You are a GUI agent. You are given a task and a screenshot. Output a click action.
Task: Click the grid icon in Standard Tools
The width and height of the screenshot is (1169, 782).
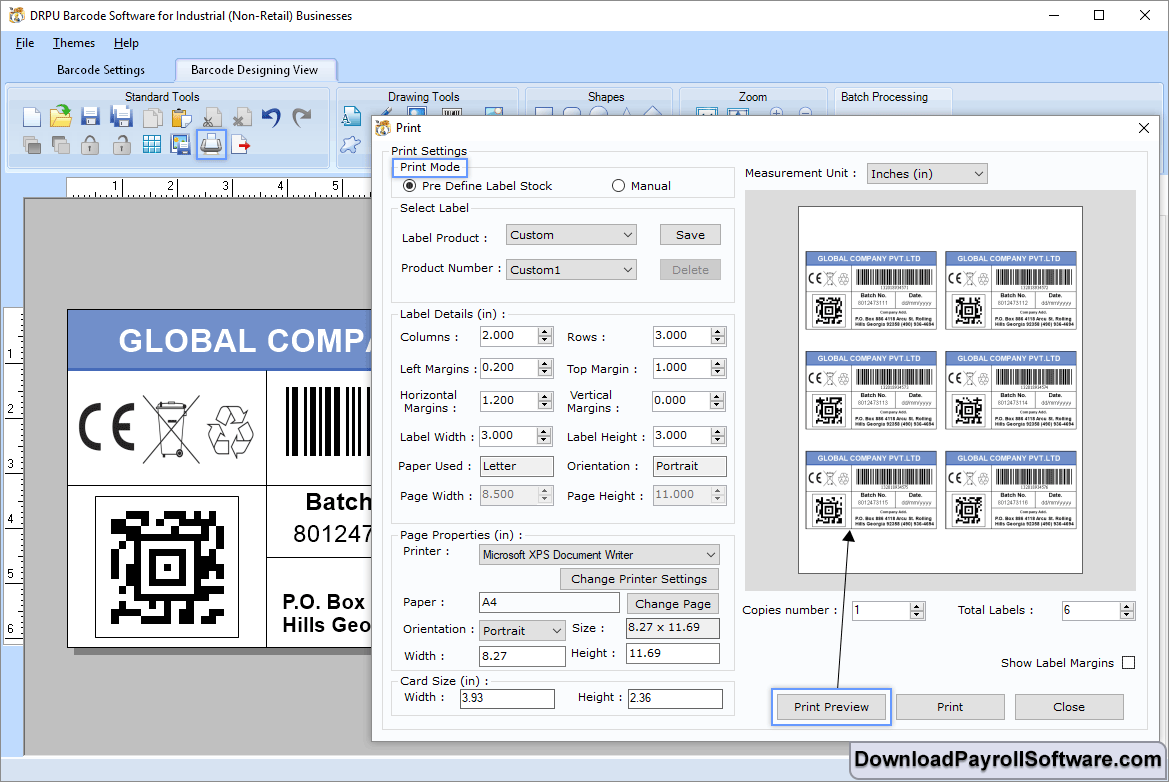pyautogui.click(x=151, y=145)
